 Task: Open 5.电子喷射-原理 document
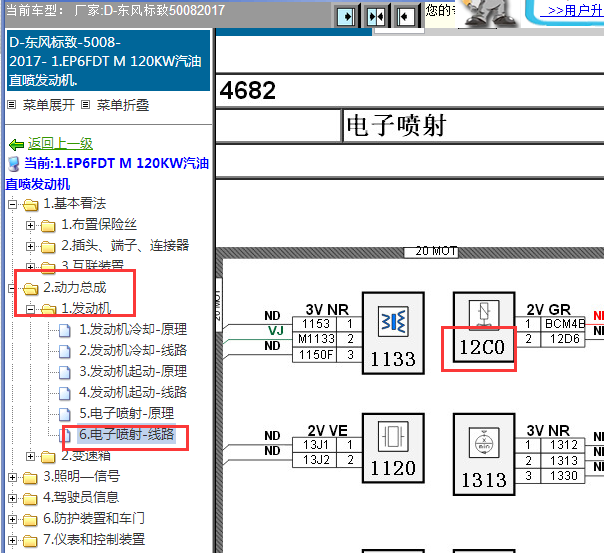pyautogui.click(x=127, y=413)
